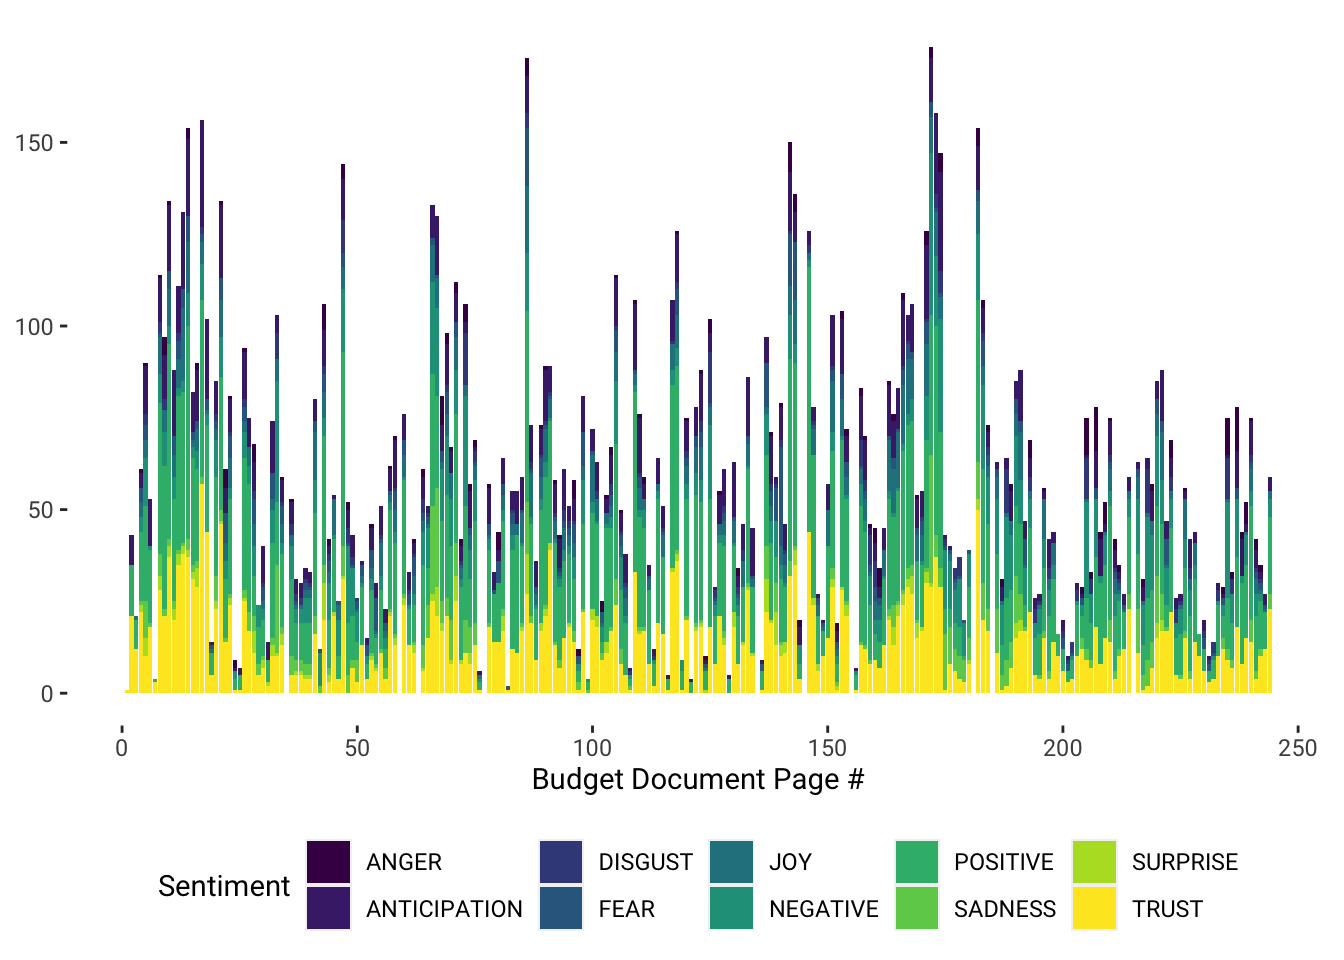Click the x-axis label 200
The width and height of the screenshot is (1344, 960).
1063,748
